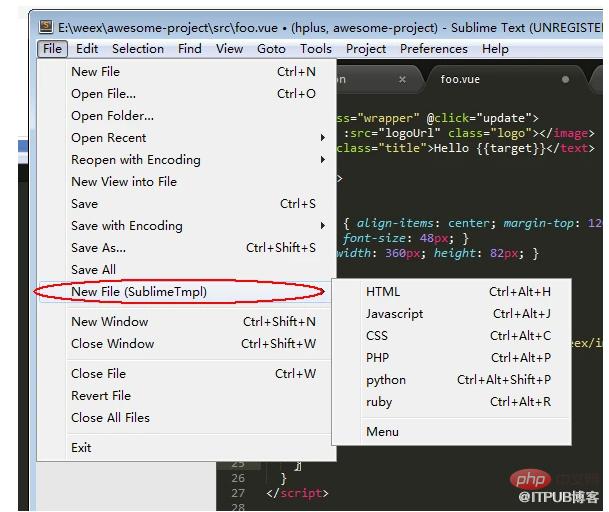Choose Close File entry
This screenshot has height=512, width=609.
coord(187,374)
